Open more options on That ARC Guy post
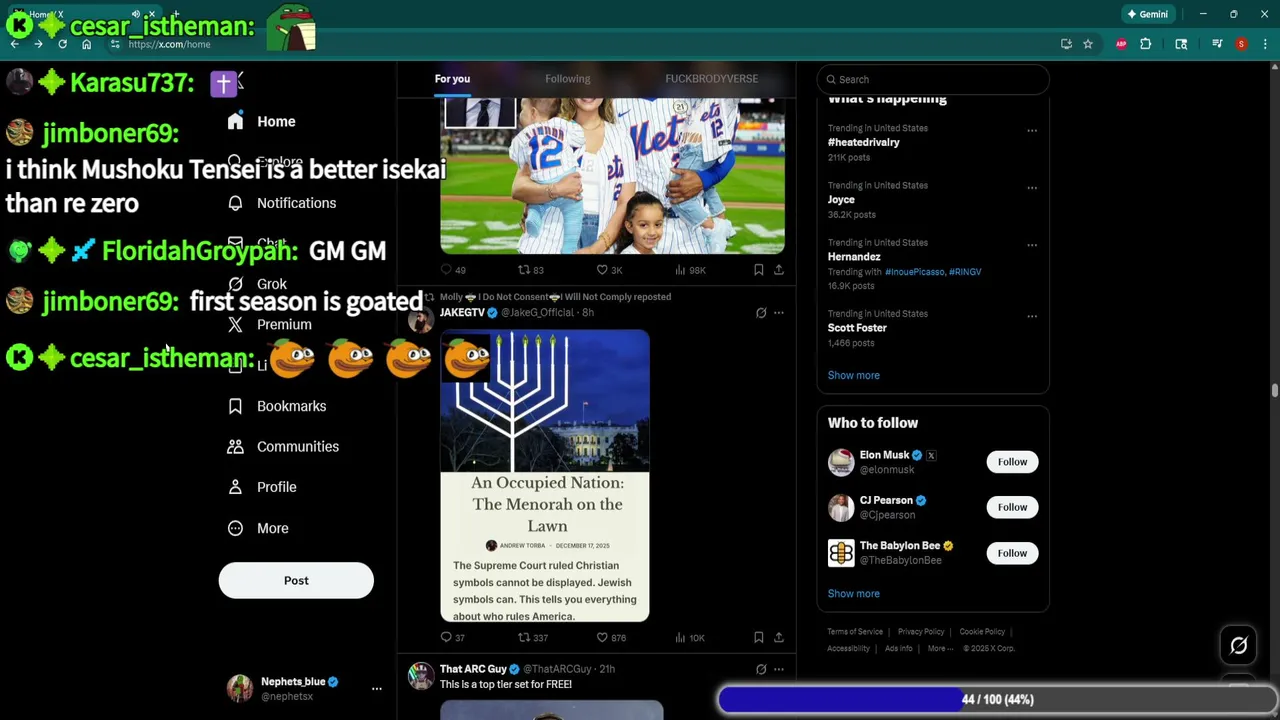 tap(779, 669)
